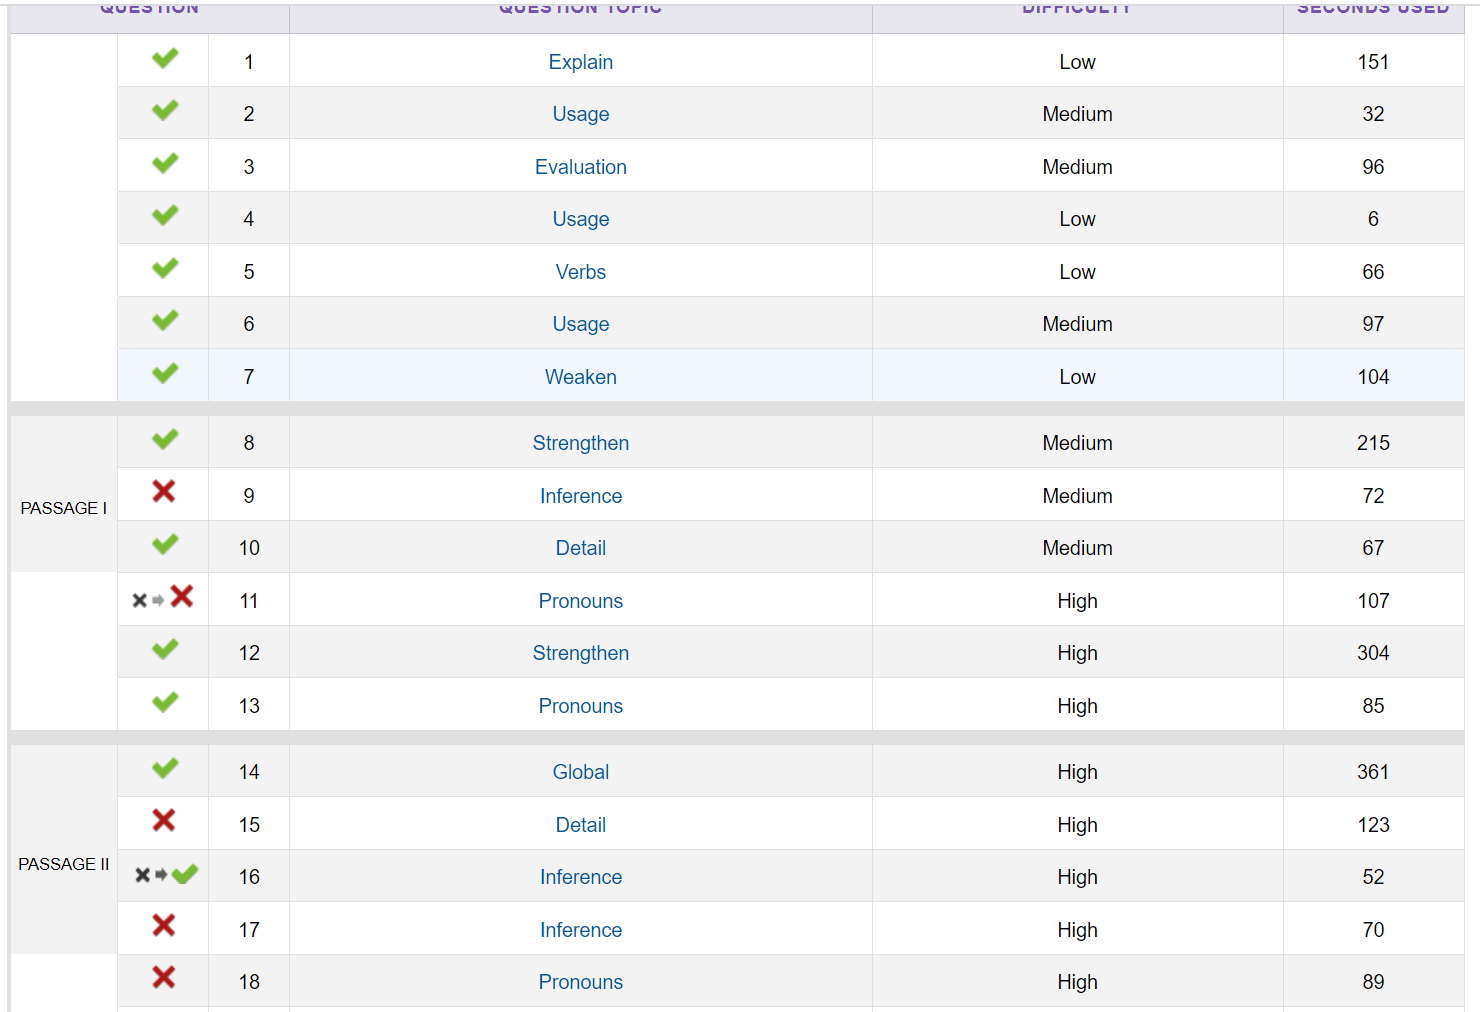Open the Global topic for question 14
Screen dimensions: 1480x1012
tap(580, 772)
